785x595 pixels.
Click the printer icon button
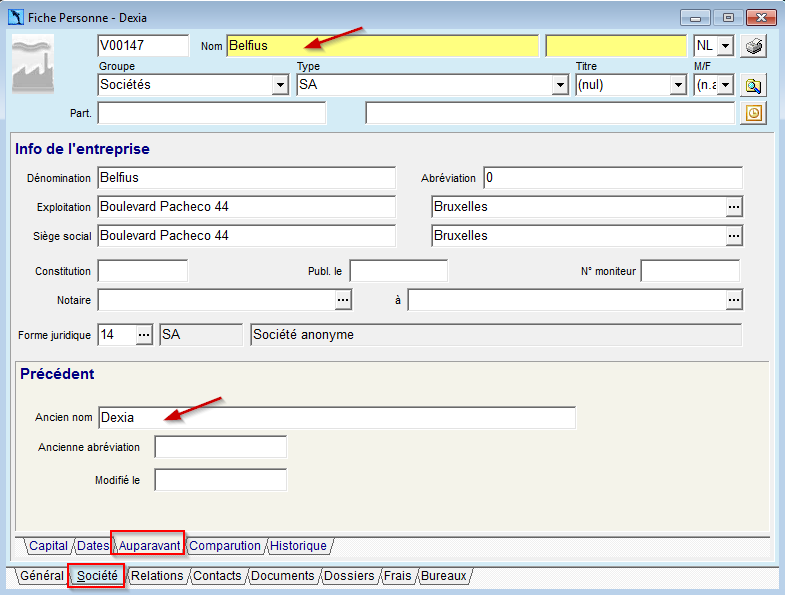pos(753,46)
